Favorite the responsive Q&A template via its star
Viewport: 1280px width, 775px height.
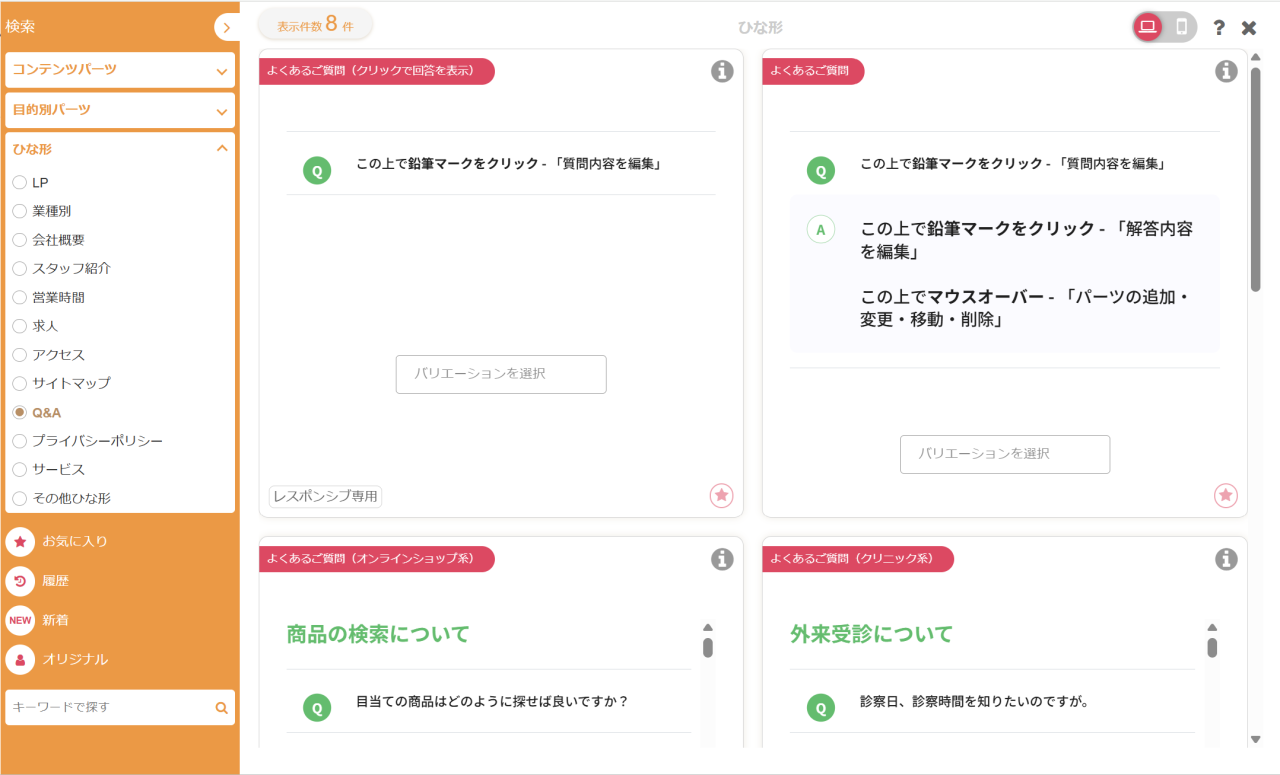point(721,495)
